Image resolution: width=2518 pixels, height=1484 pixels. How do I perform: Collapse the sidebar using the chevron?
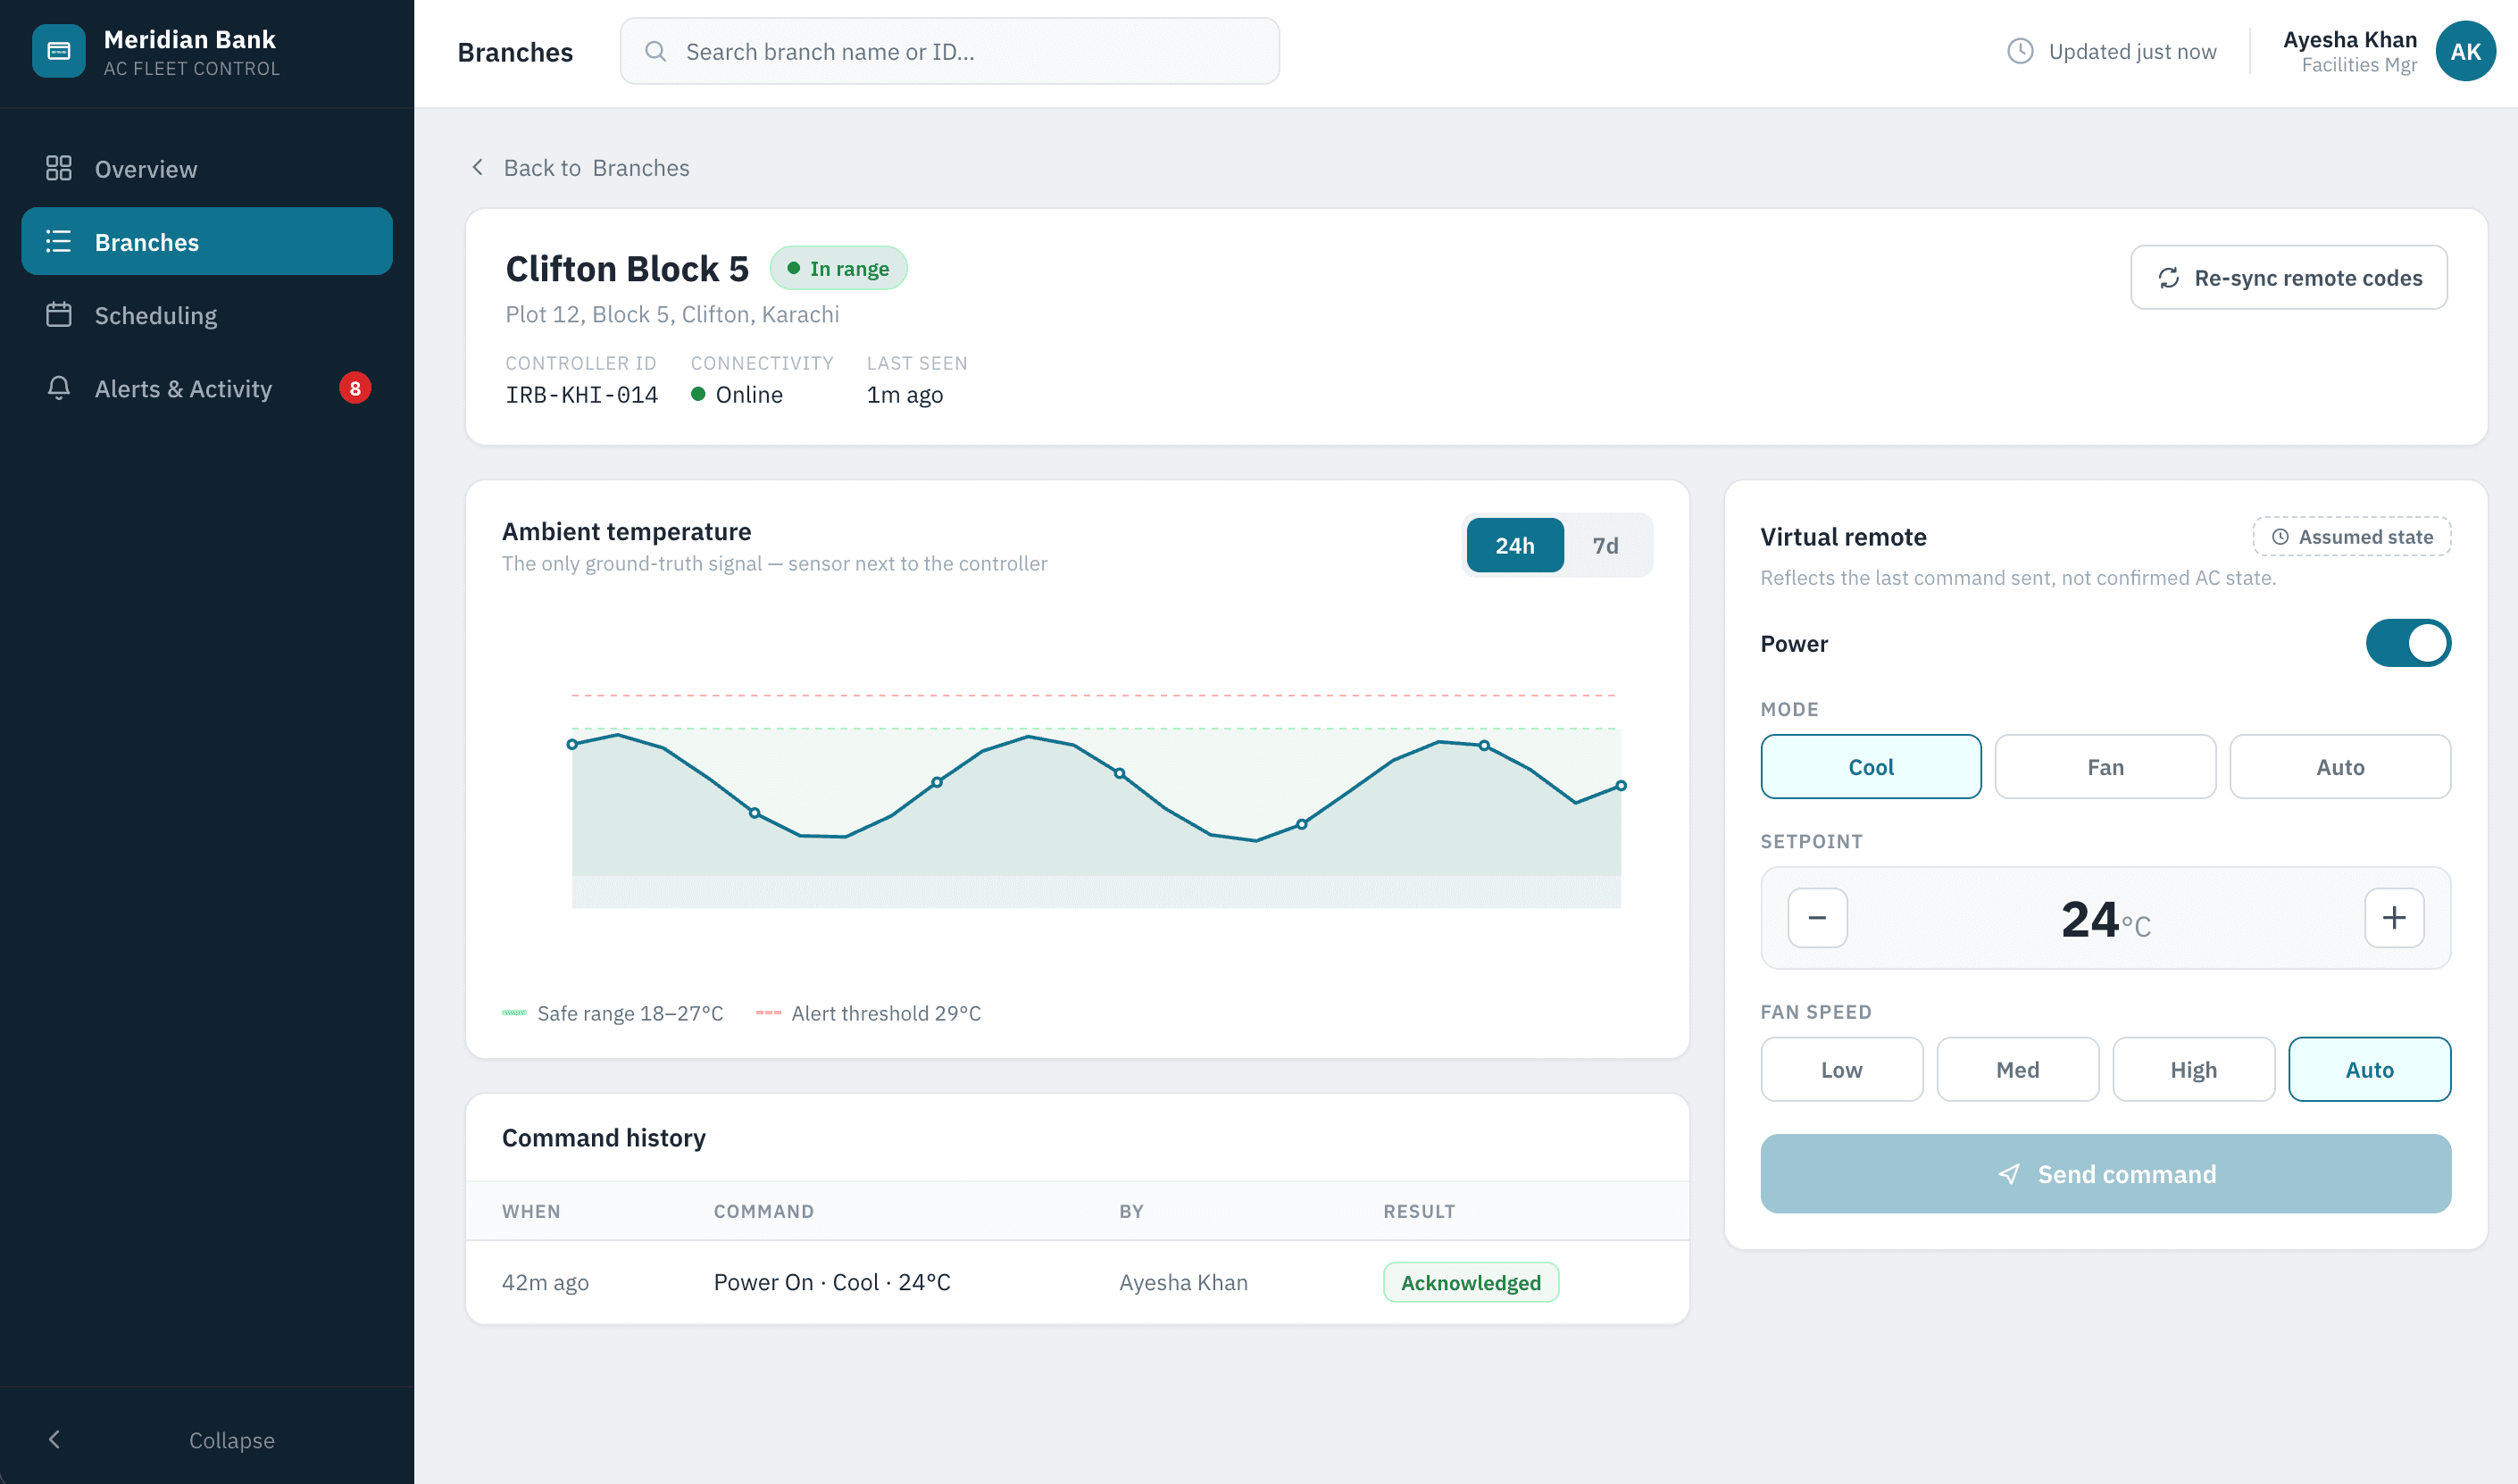tap(54, 1439)
